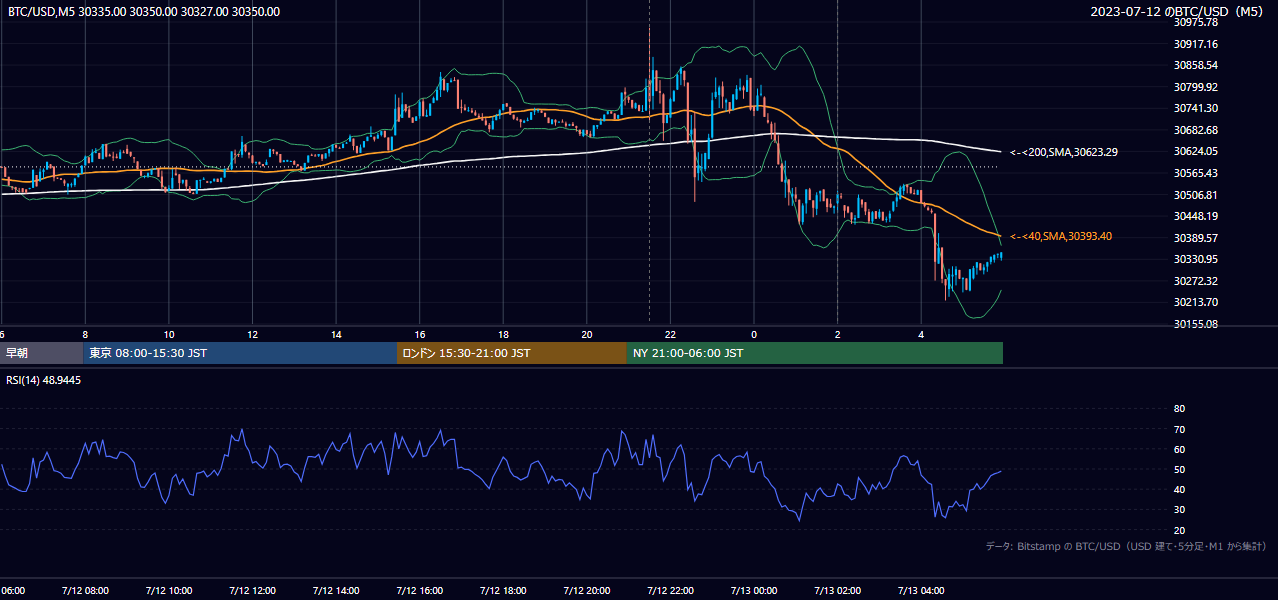Click RSI axis level 70
The width and height of the screenshot is (1278, 600).
click(1179, 429)
